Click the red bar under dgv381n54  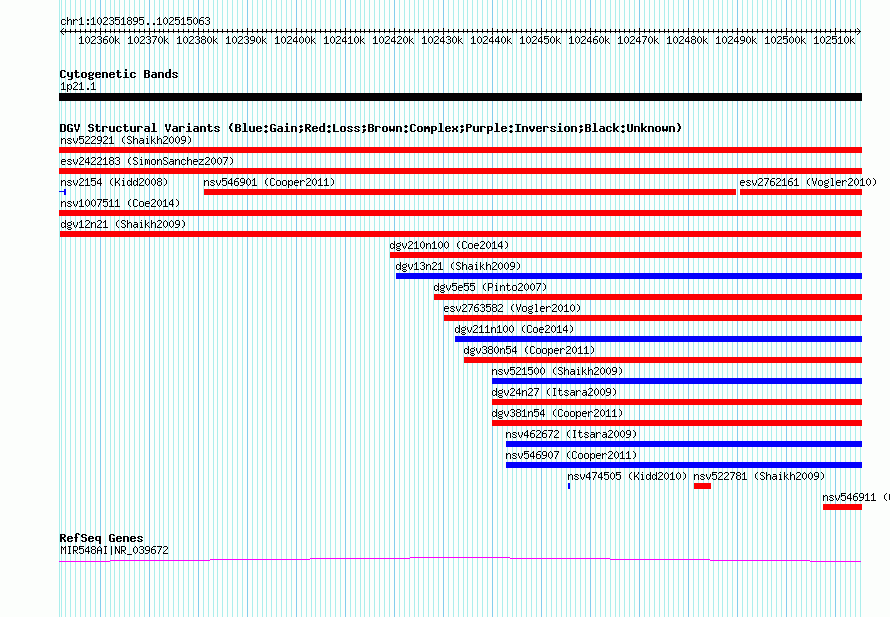677,423
